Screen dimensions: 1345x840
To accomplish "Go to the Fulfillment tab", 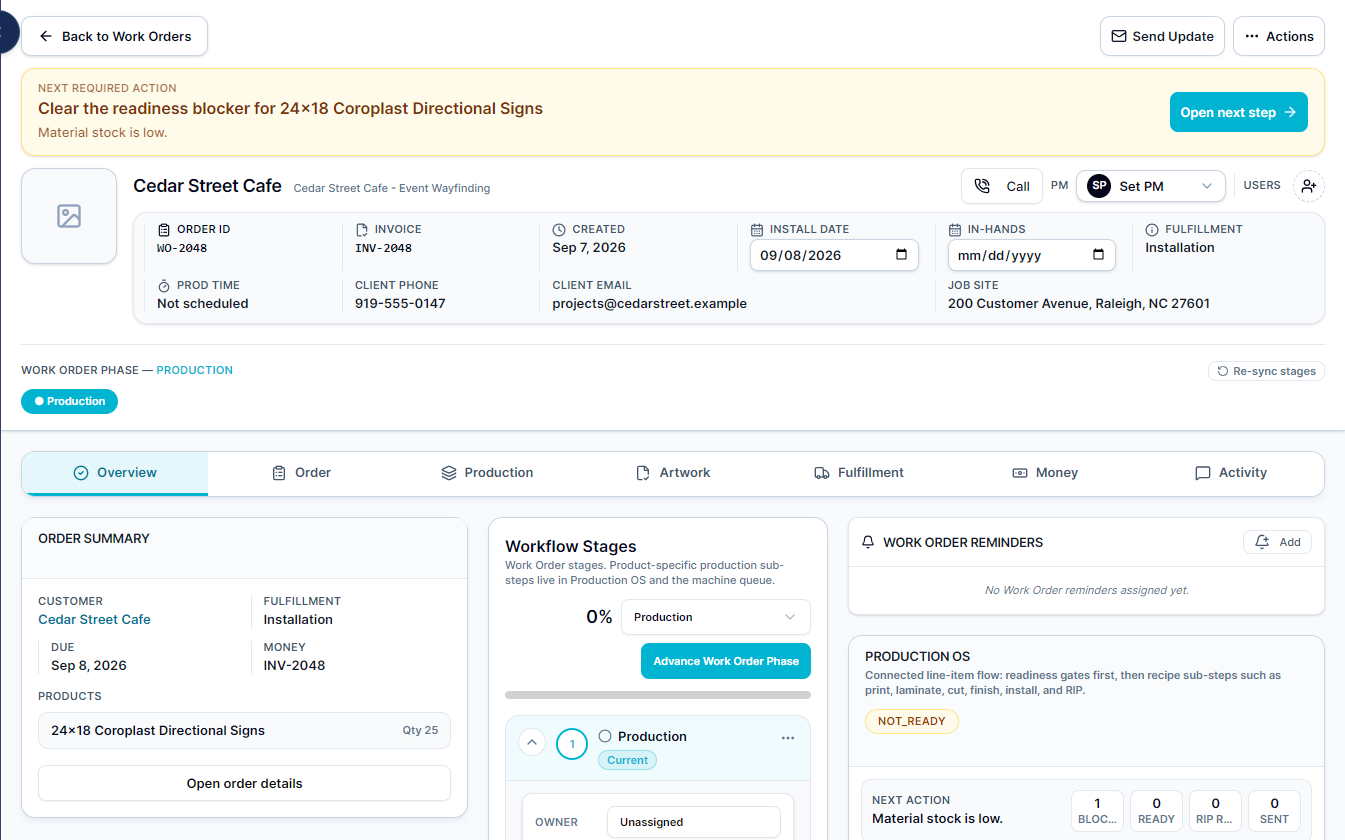I will (859, 473).
